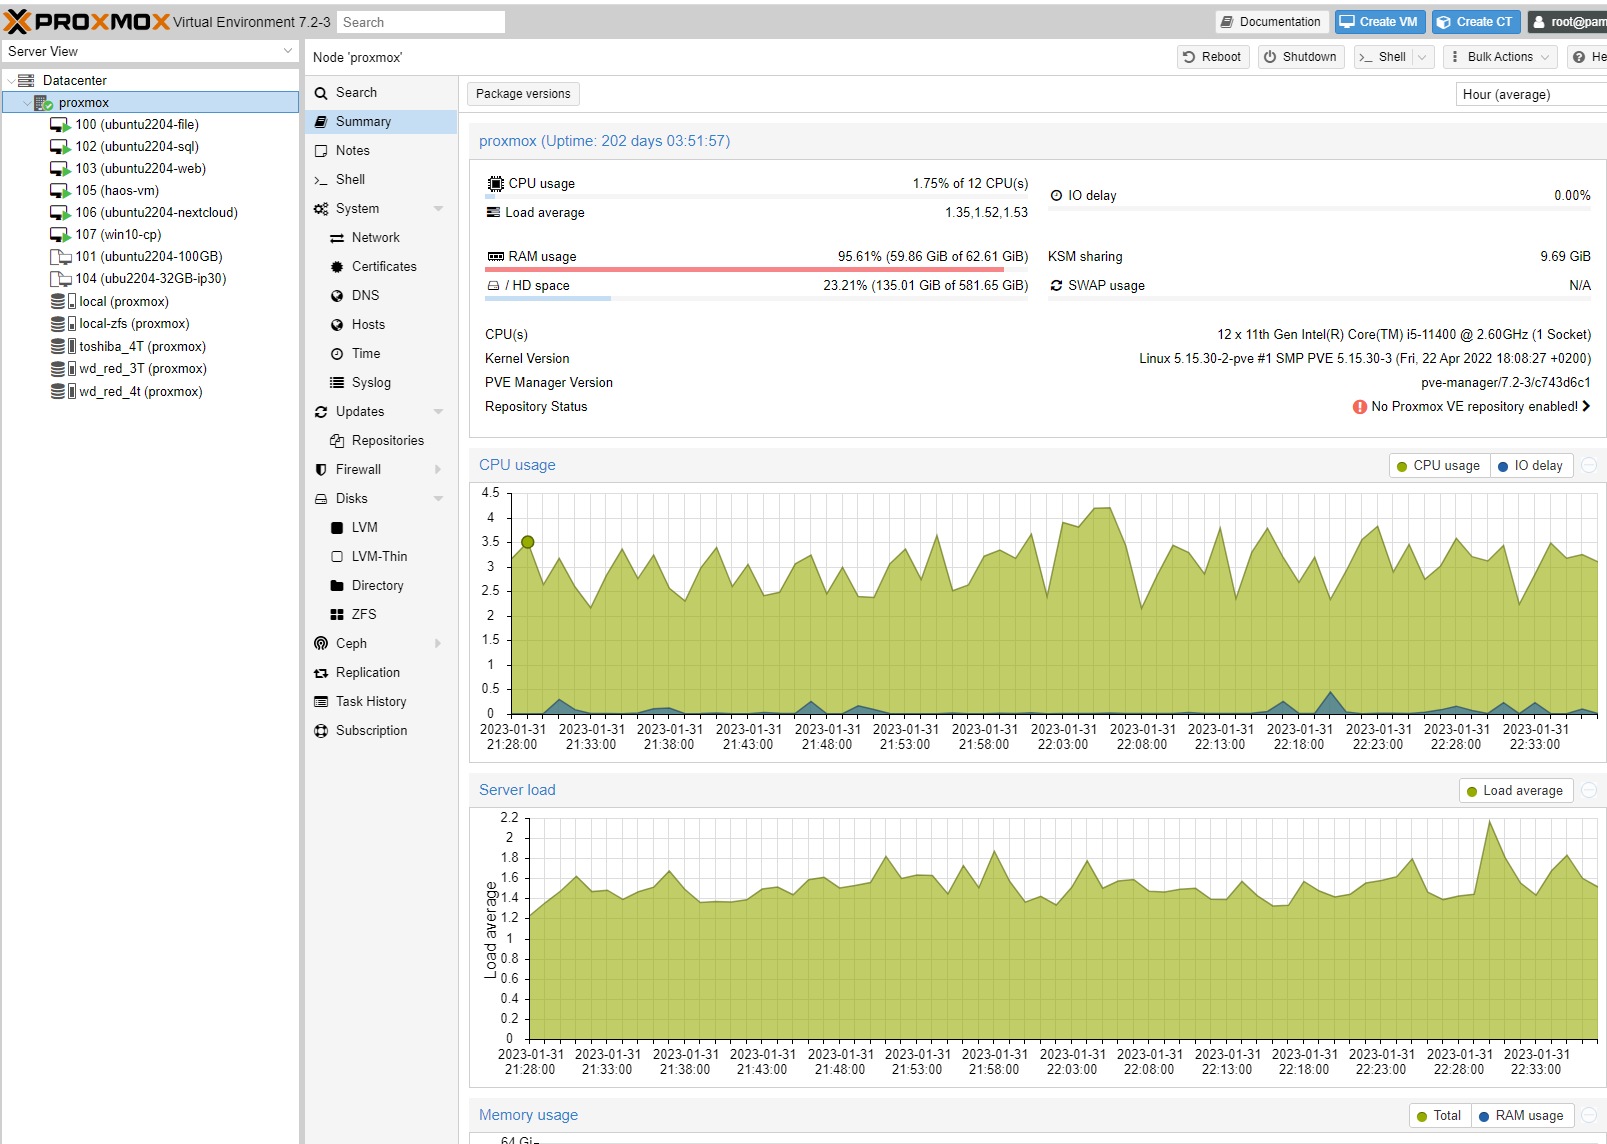The width and height of the screenshot is (1607, 1144).
Task: Select Summary in node menu
Action: click(x=381, y=122)
